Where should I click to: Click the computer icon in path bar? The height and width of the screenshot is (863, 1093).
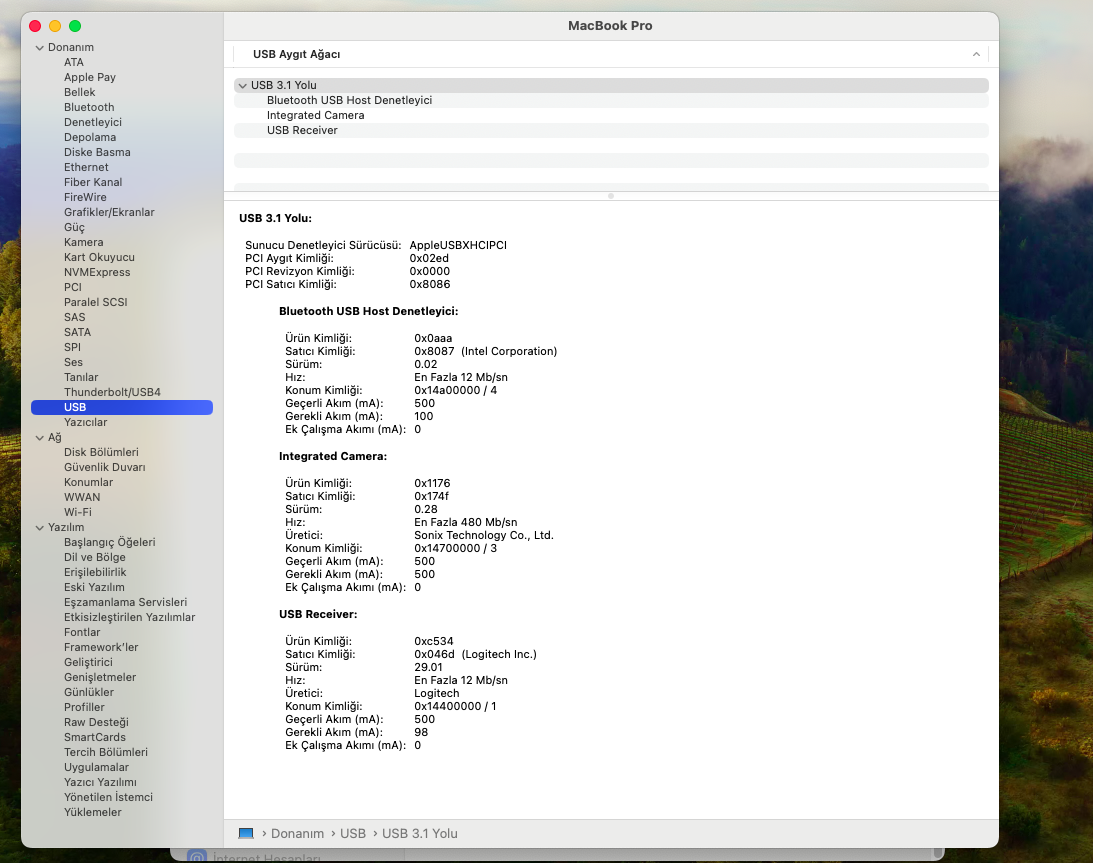click(246, 833)
